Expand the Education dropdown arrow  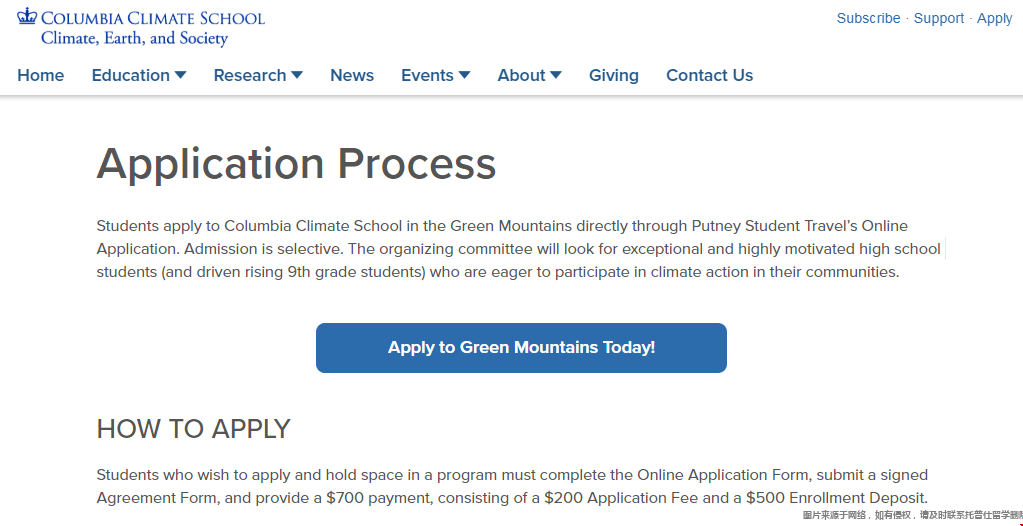click(x=181, y=75)
